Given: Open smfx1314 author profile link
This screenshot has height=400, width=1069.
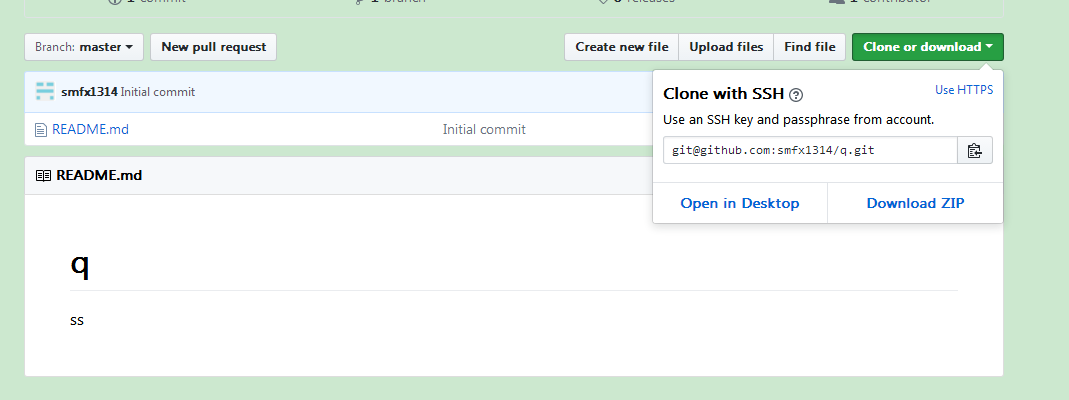Looking at the screenshot, I should [89, 92].
